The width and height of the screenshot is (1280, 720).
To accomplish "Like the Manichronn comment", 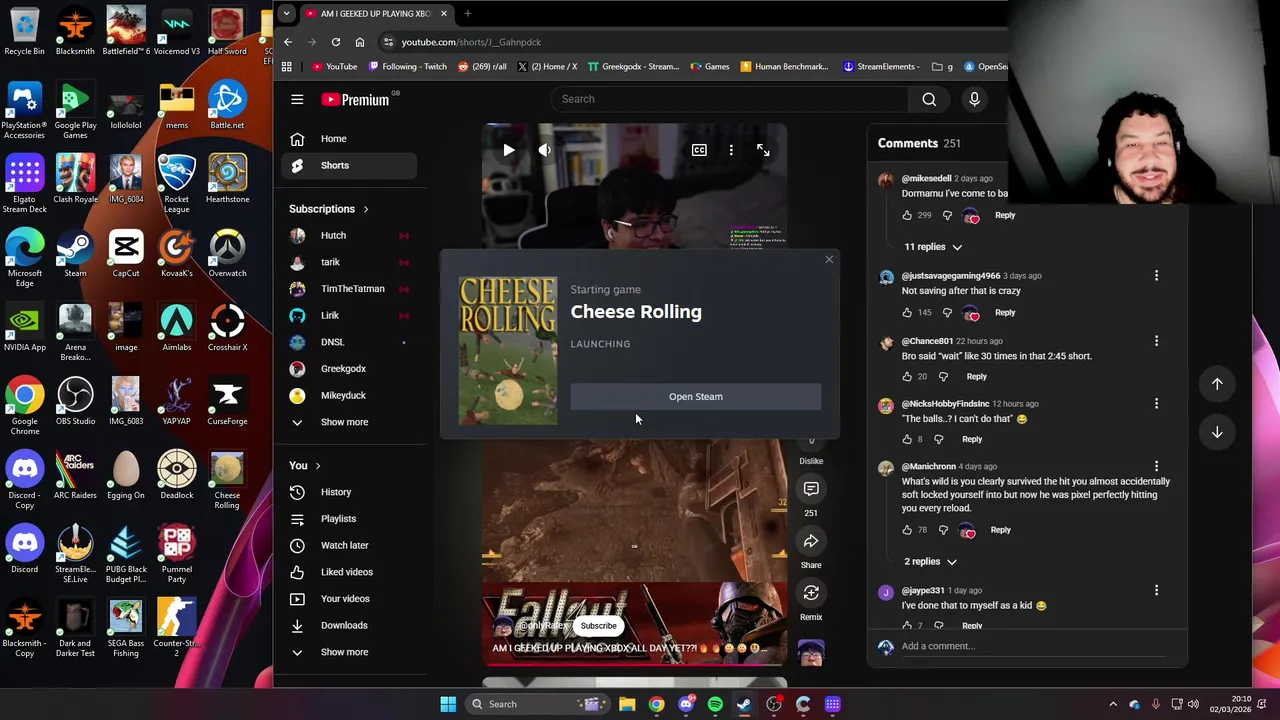I will pos(908,530).
